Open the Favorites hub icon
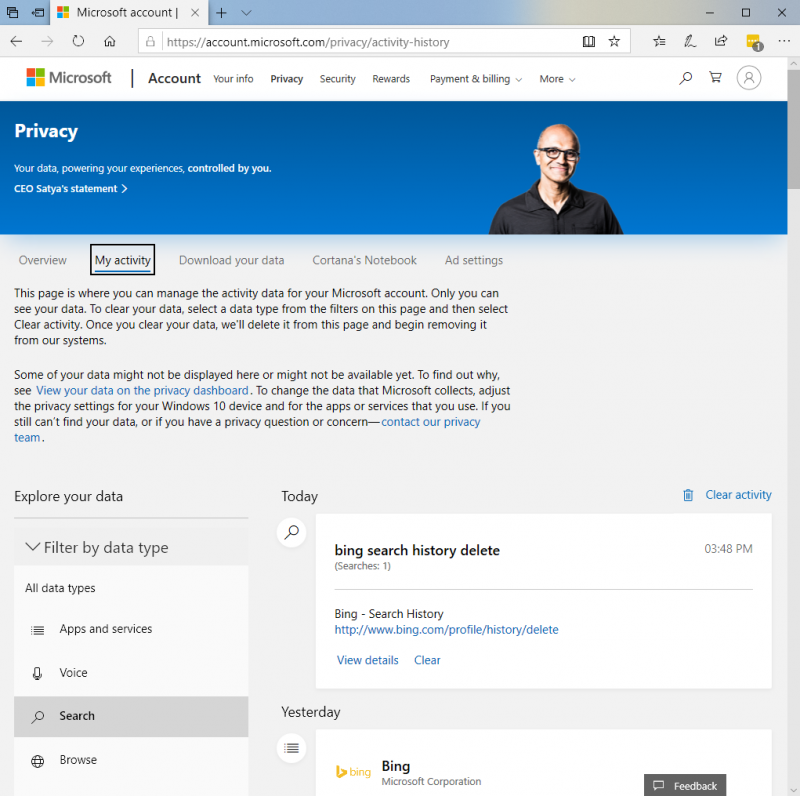 [659, 41]
